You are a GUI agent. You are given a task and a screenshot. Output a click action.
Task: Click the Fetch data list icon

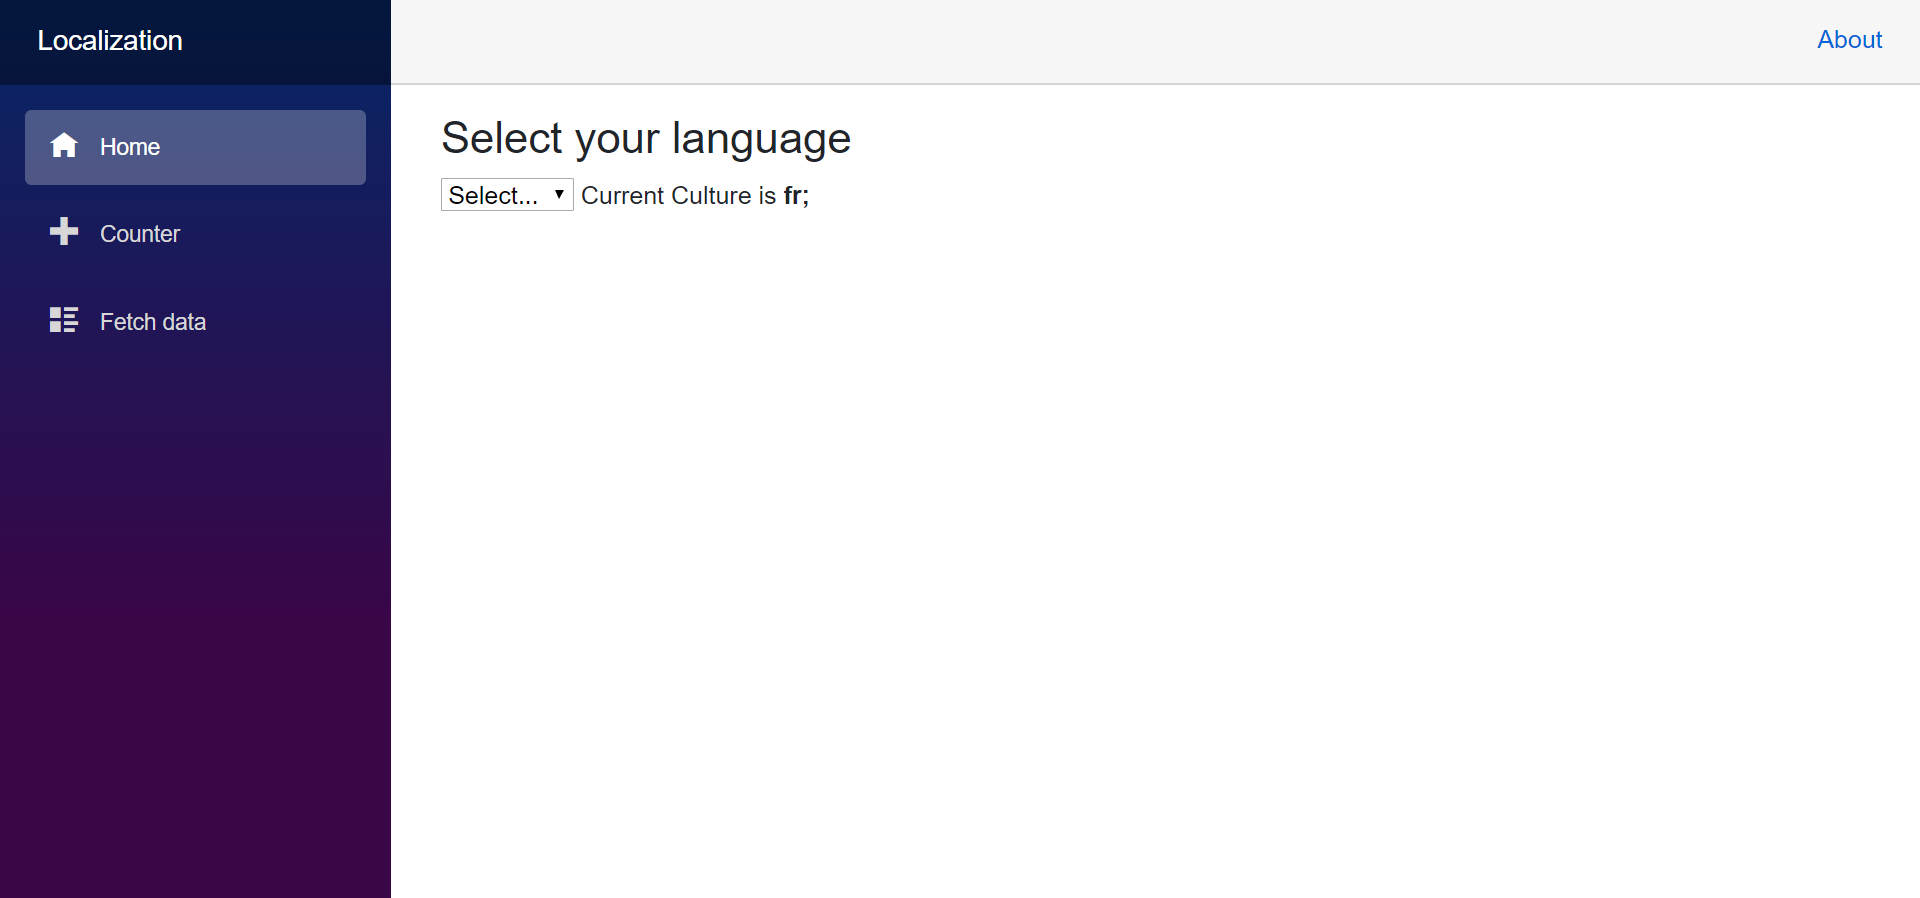pos(64,320)
